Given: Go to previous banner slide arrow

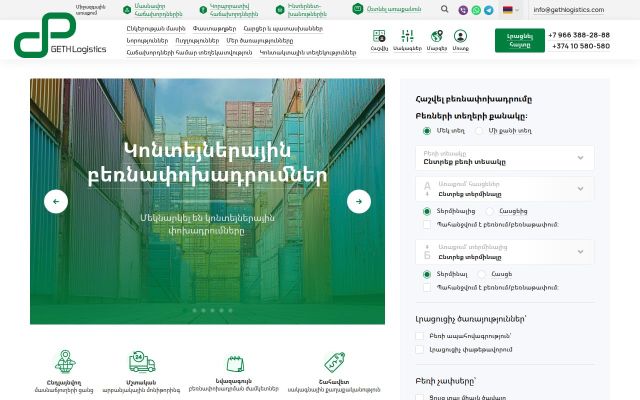Looking at the screenshot, I should (x=56, y=201).
